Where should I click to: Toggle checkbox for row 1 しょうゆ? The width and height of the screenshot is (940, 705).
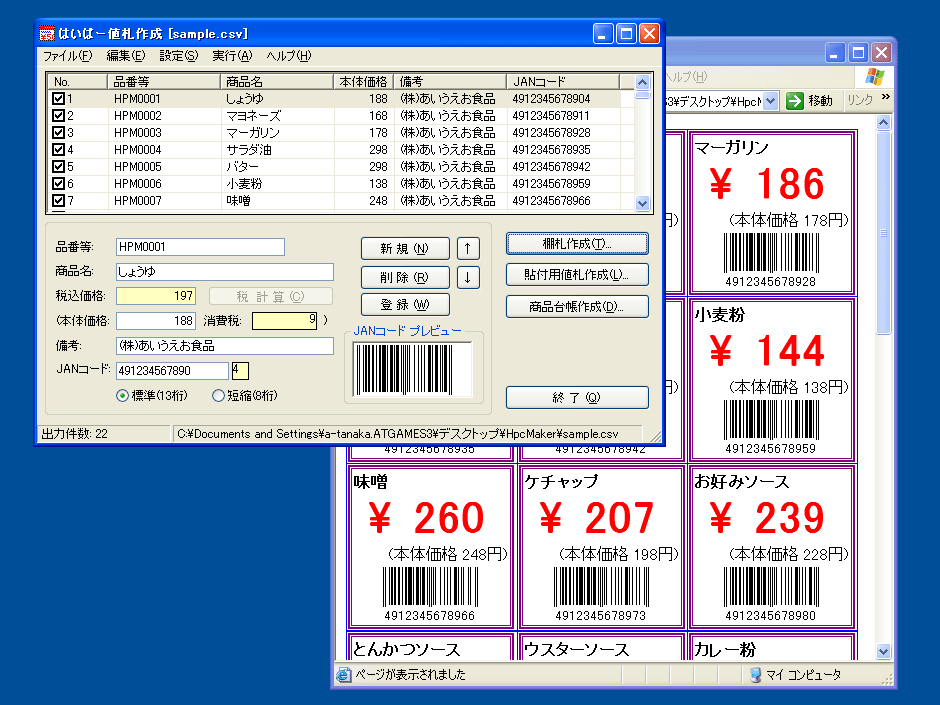(x=58, y=98)
